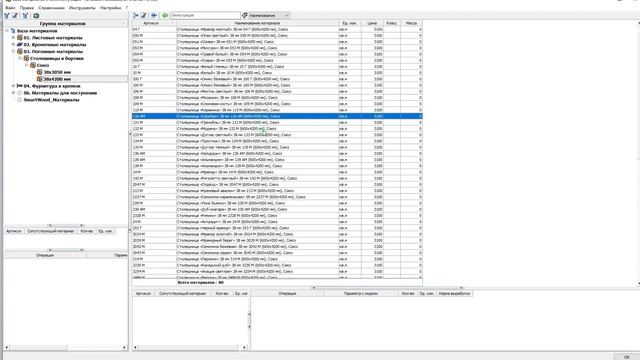Click the blue arrow icon in the material toolbar

click(154, 16)
